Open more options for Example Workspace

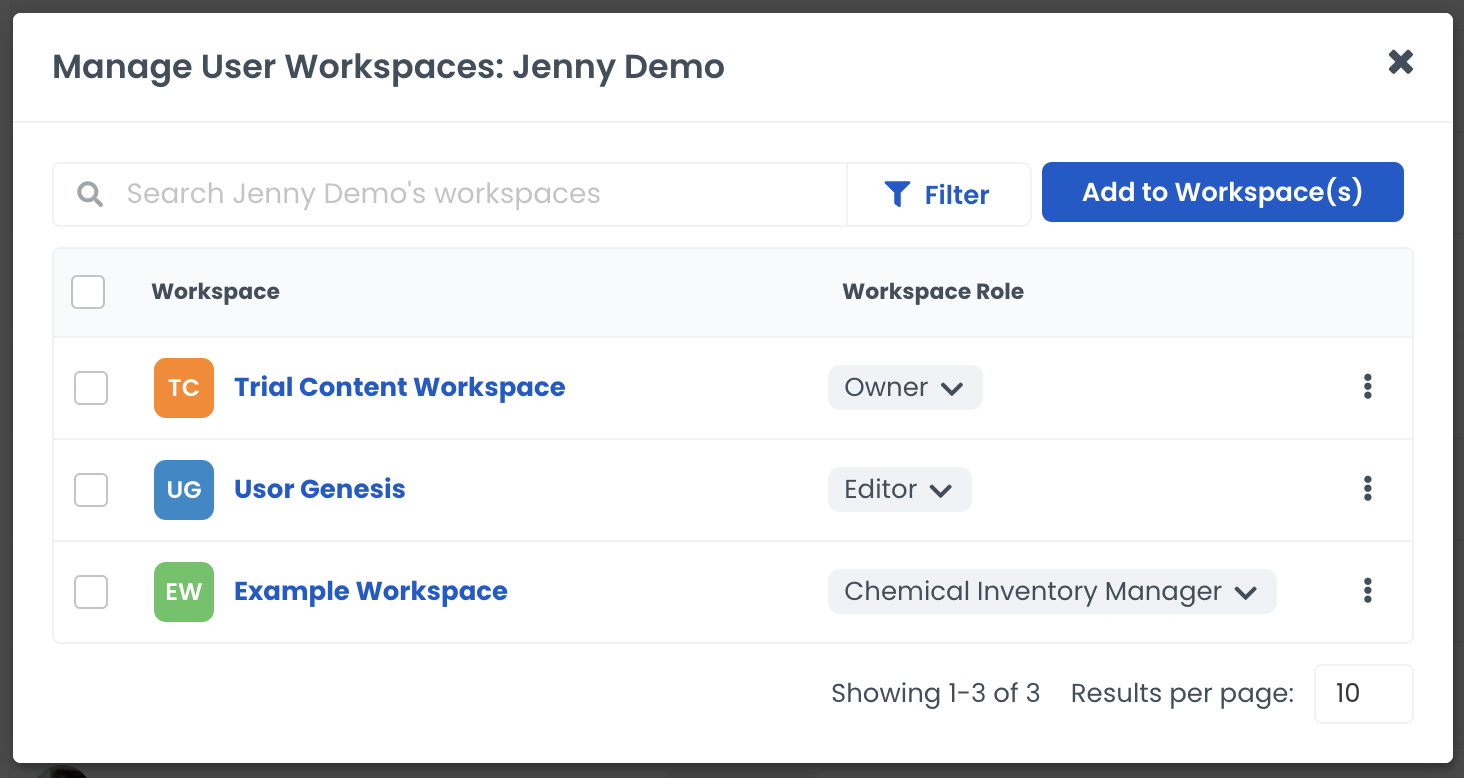(x=1367, y=592)
